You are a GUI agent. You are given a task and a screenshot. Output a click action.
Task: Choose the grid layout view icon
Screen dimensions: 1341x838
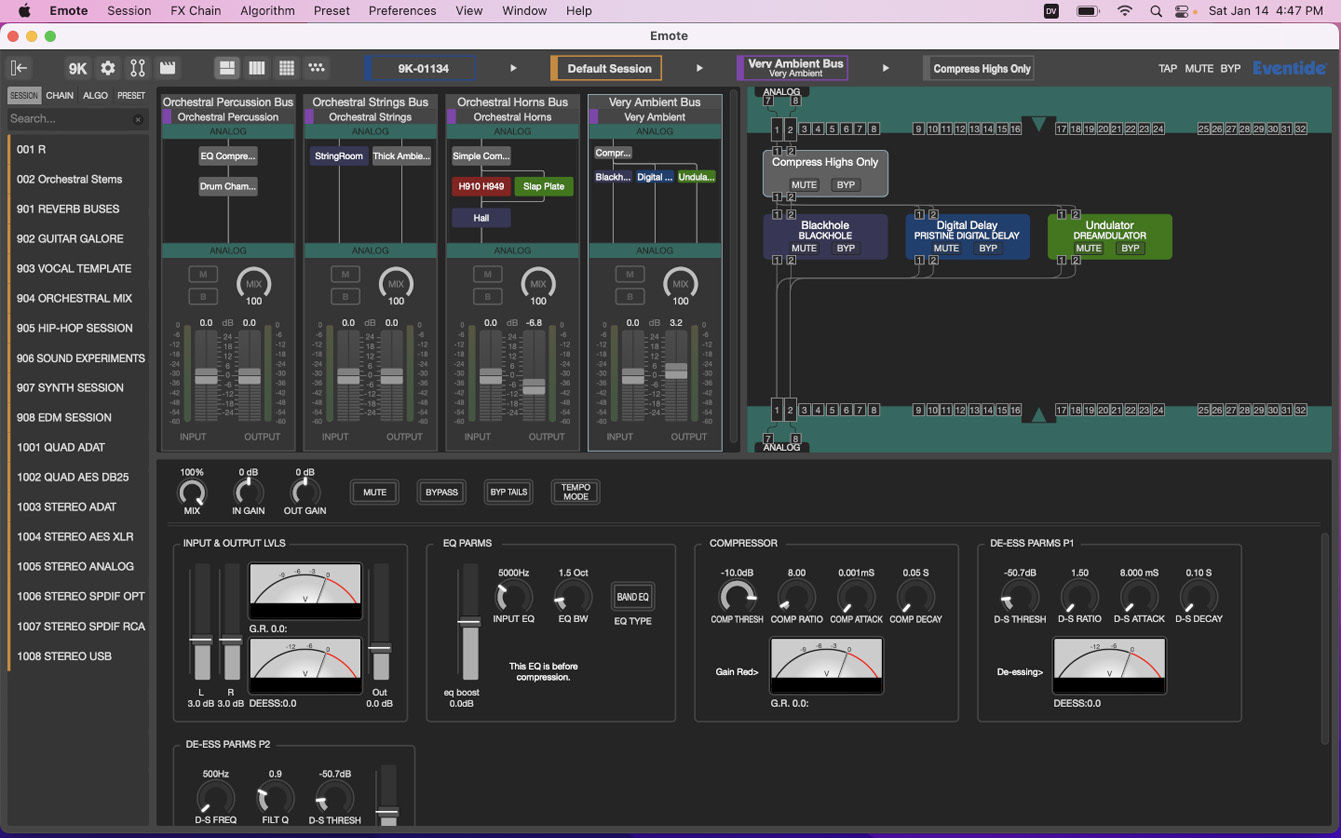pos(286,68)
